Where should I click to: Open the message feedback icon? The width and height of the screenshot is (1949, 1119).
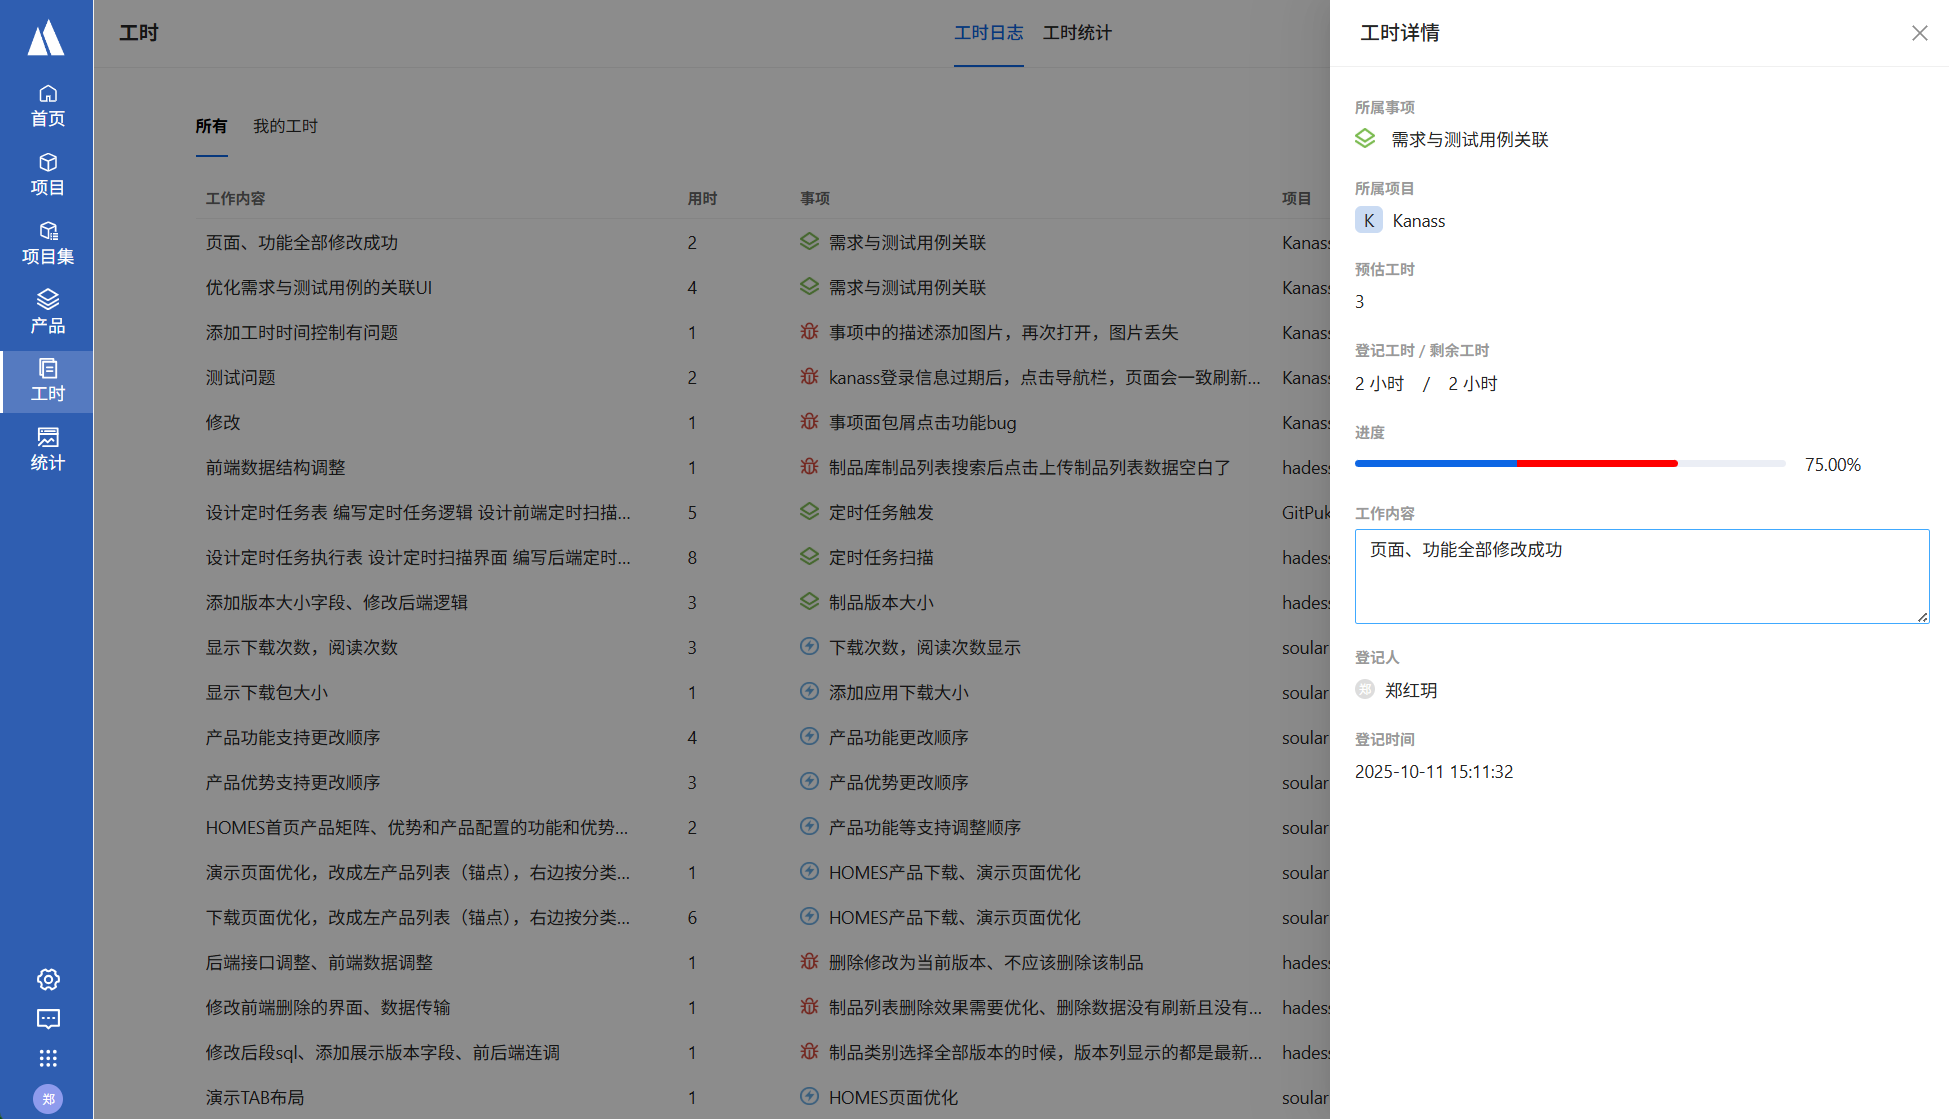pos(48,1019)
